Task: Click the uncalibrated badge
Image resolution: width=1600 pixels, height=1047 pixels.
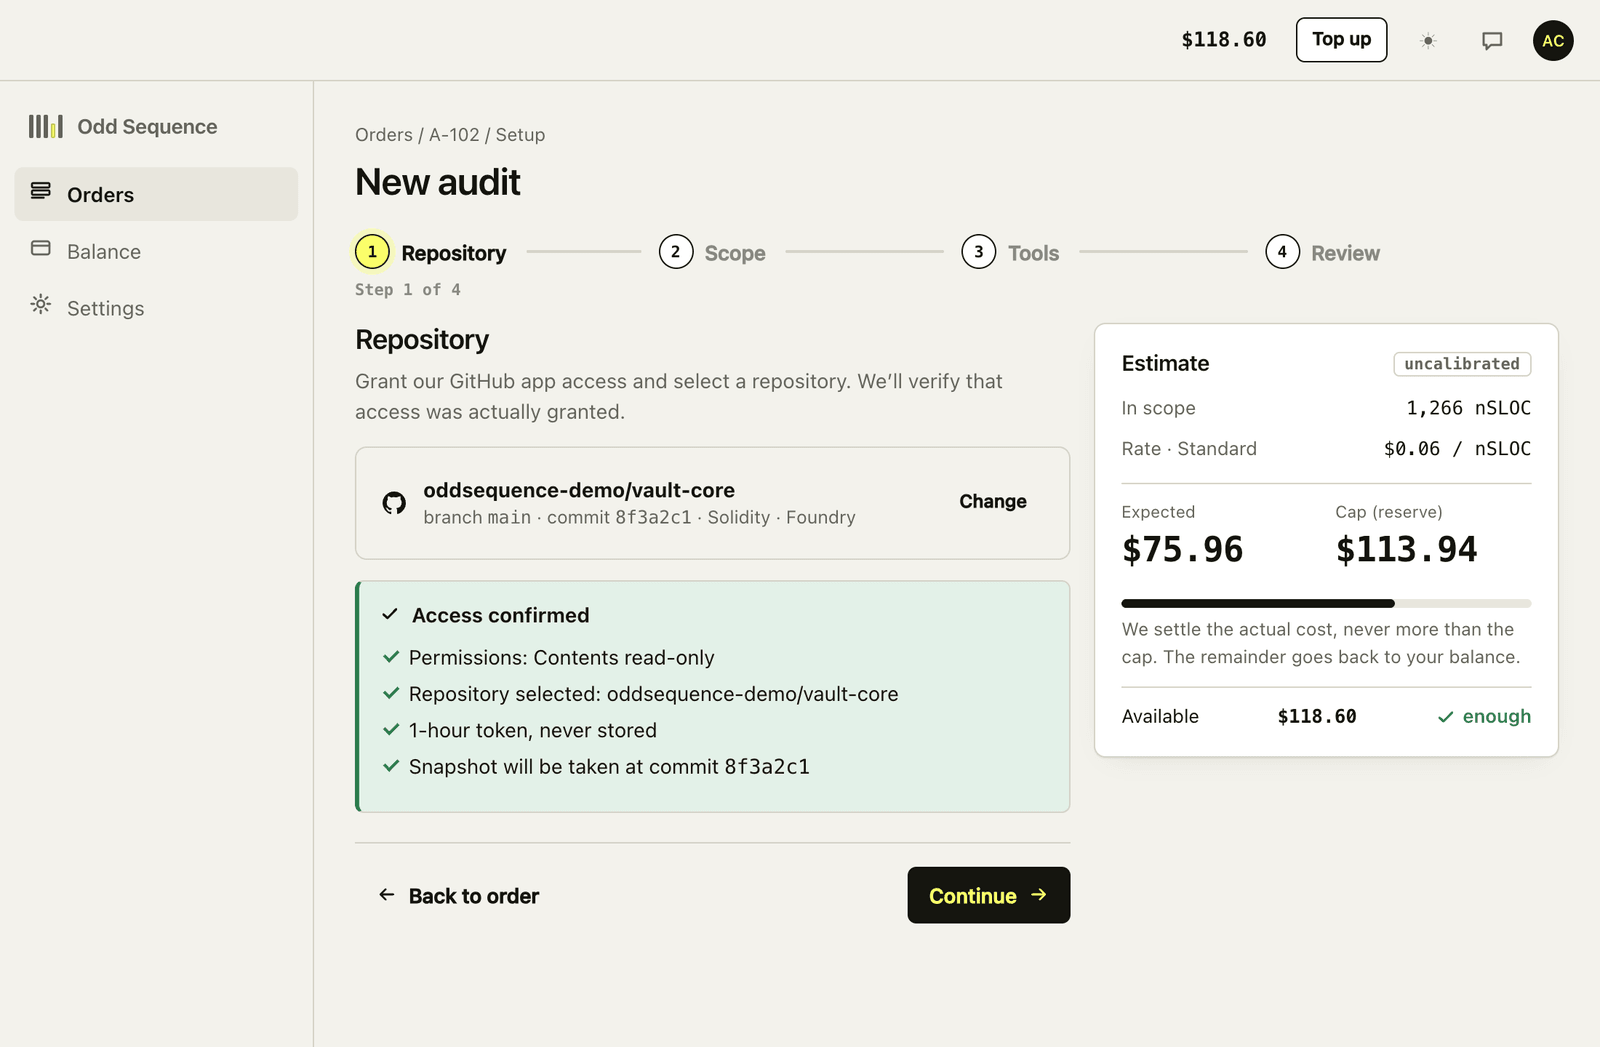Action: (1462, 364)
